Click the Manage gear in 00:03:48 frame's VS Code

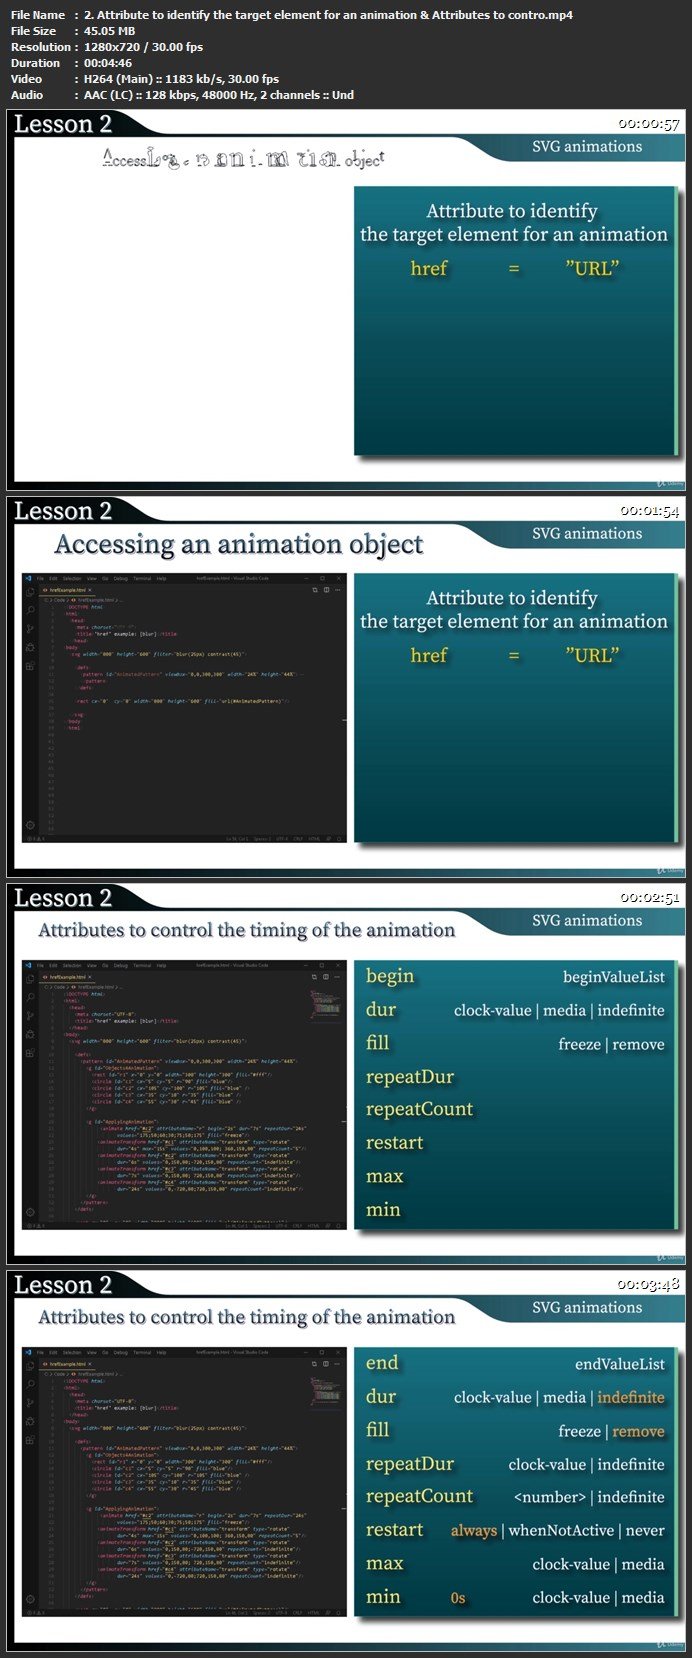pos(30,1599)
